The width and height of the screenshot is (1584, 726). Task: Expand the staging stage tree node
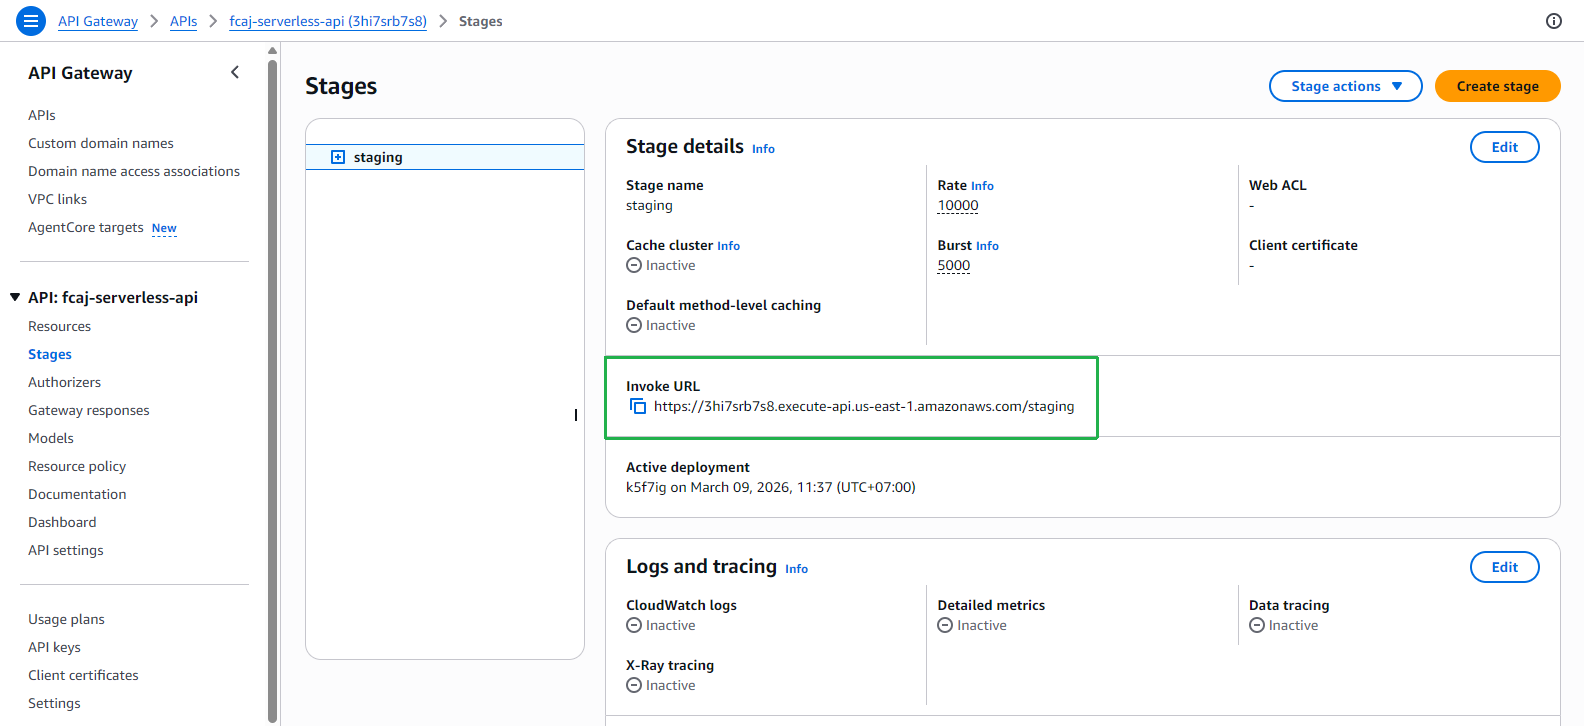click(338, 157)
